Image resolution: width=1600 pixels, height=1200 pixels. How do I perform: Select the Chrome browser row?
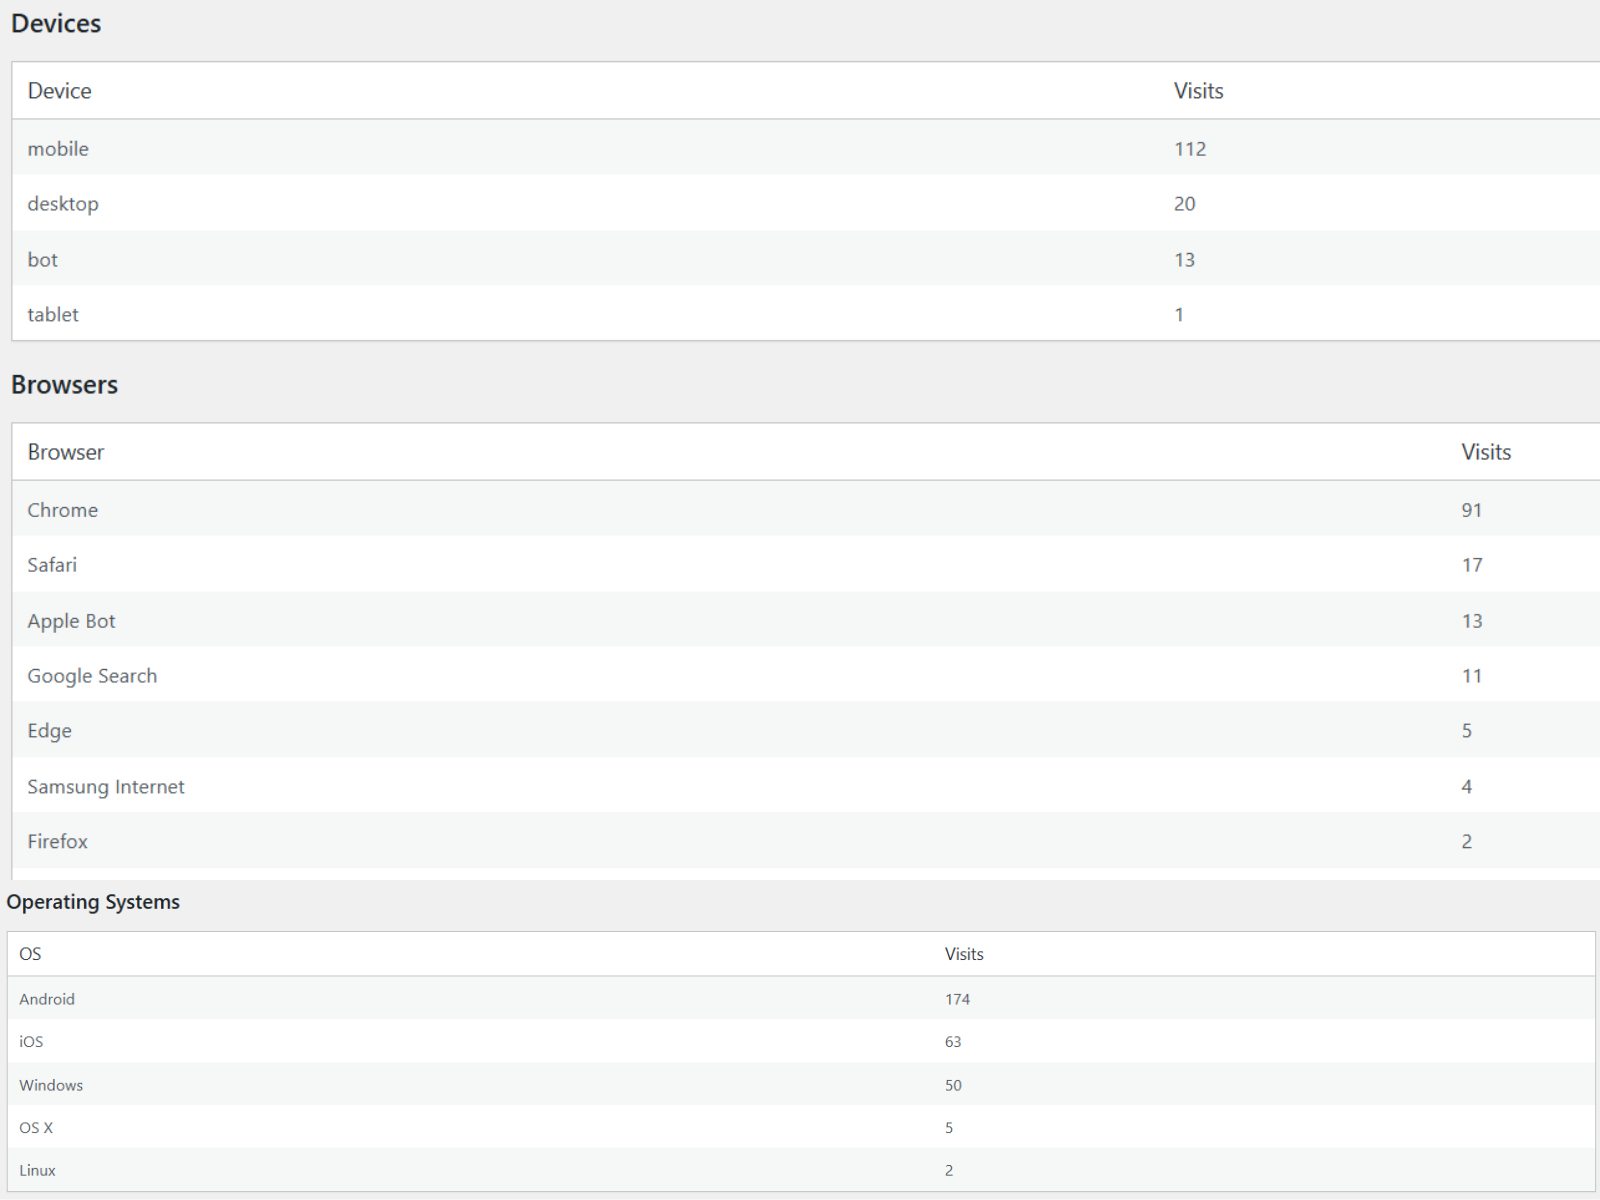click(x=63, y=510)
